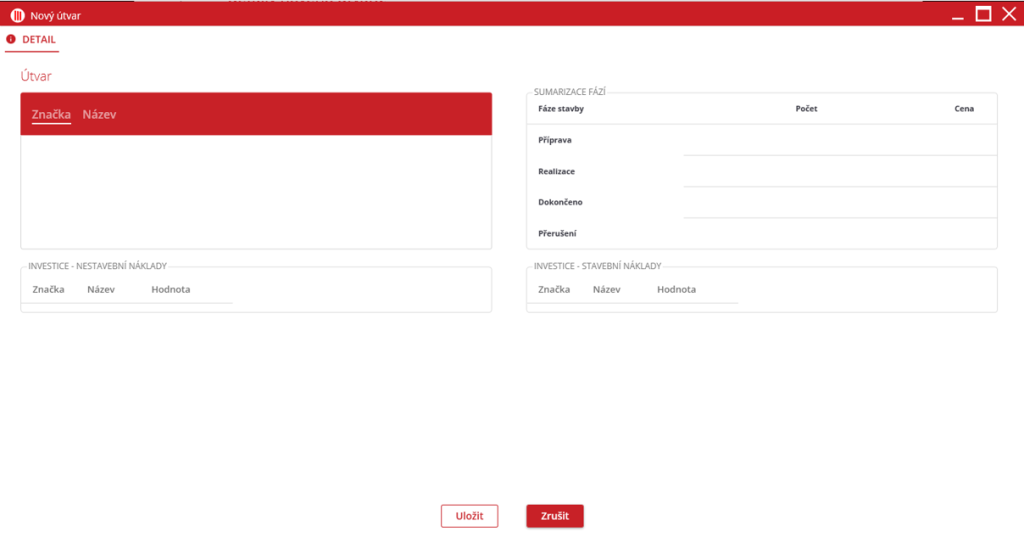Click Název column header in stavební náklady
The height and width of the screenshot is (543, 1024).
(606, 289)
